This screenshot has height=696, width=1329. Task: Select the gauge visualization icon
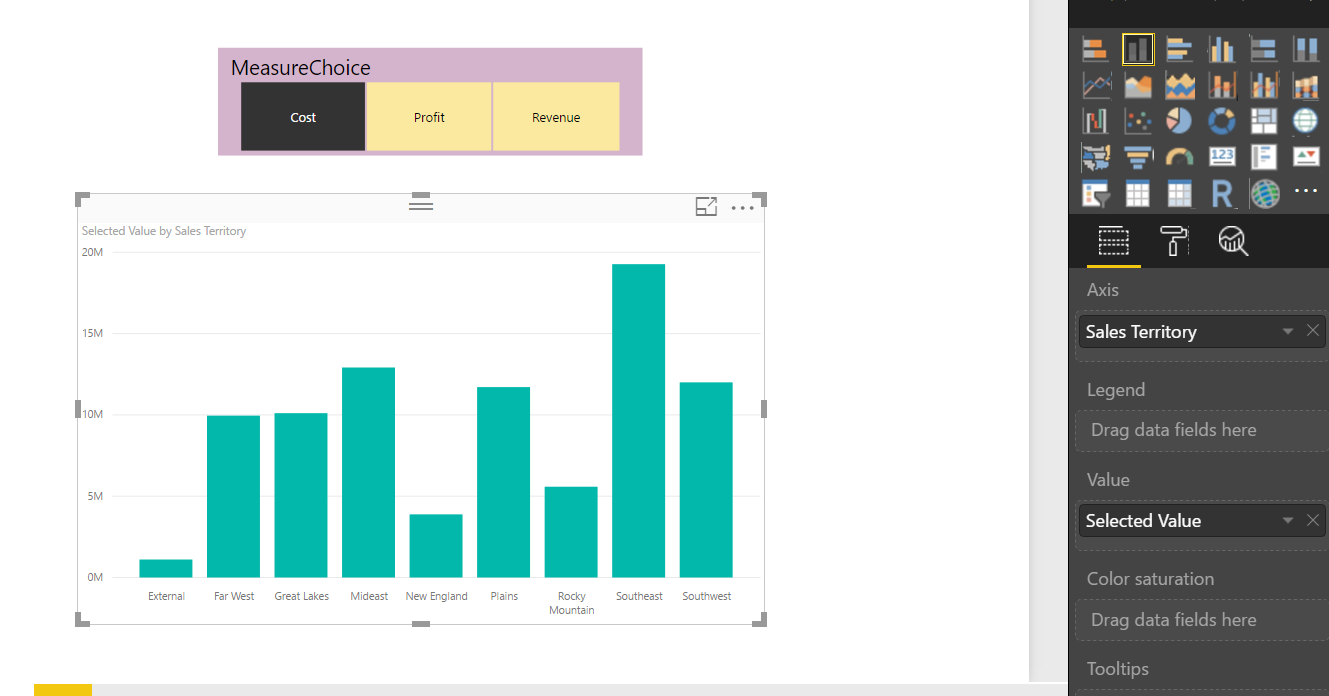tap(1179, 157)
